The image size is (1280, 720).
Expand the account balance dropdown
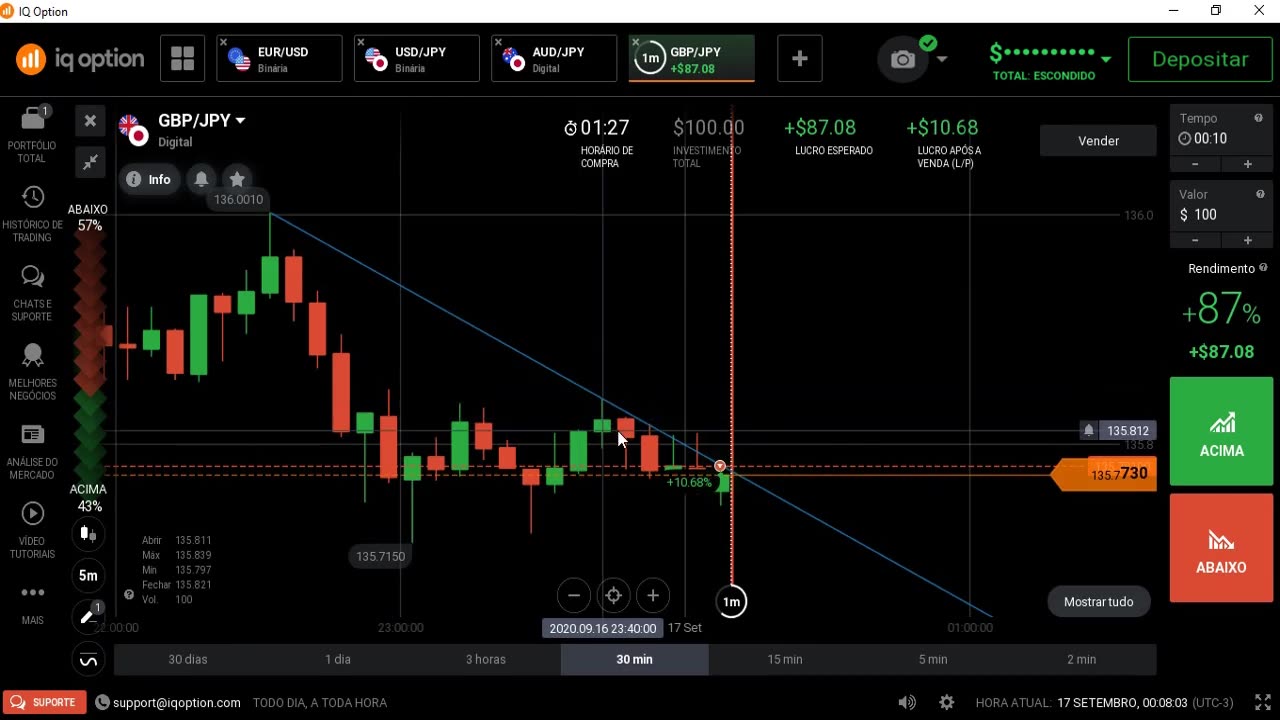click(x=1106, y=60)
